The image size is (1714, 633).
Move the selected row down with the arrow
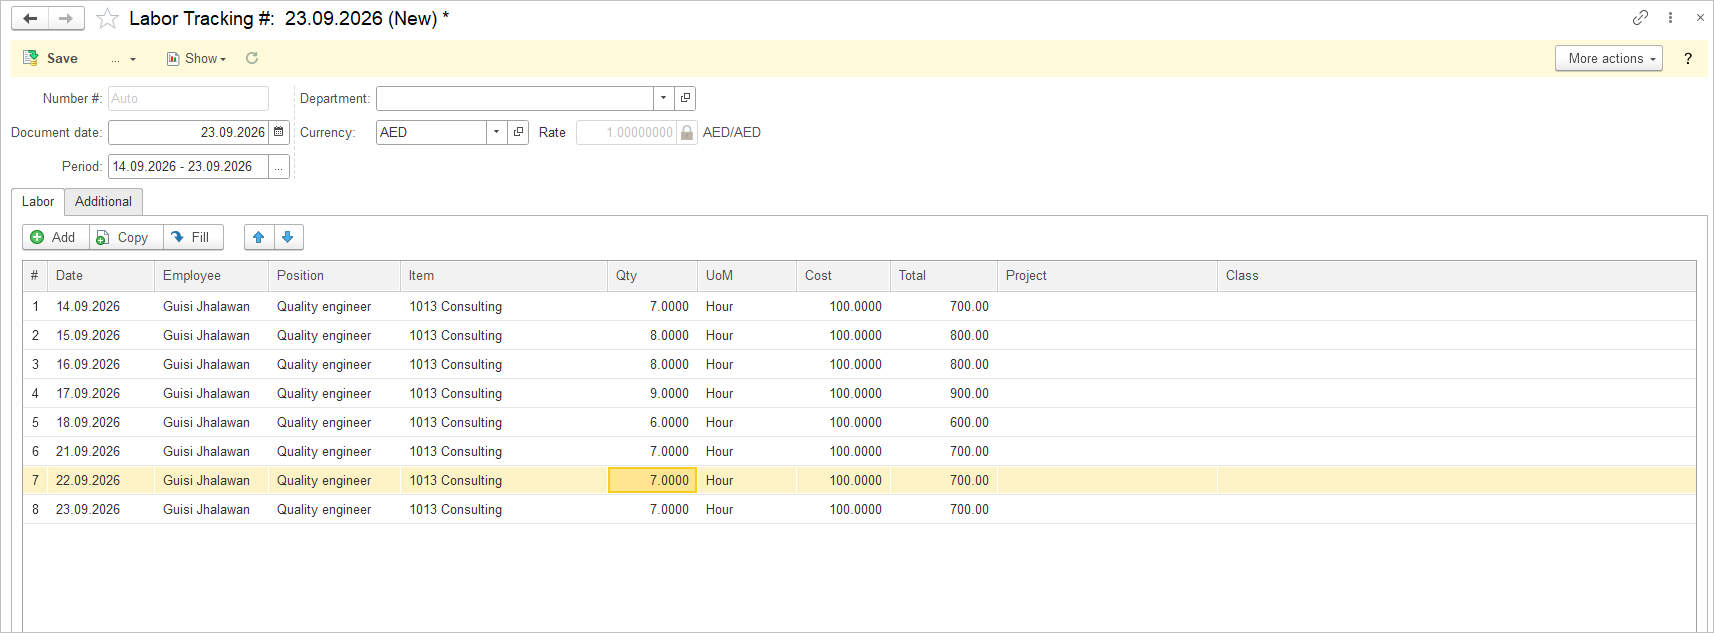288,237
